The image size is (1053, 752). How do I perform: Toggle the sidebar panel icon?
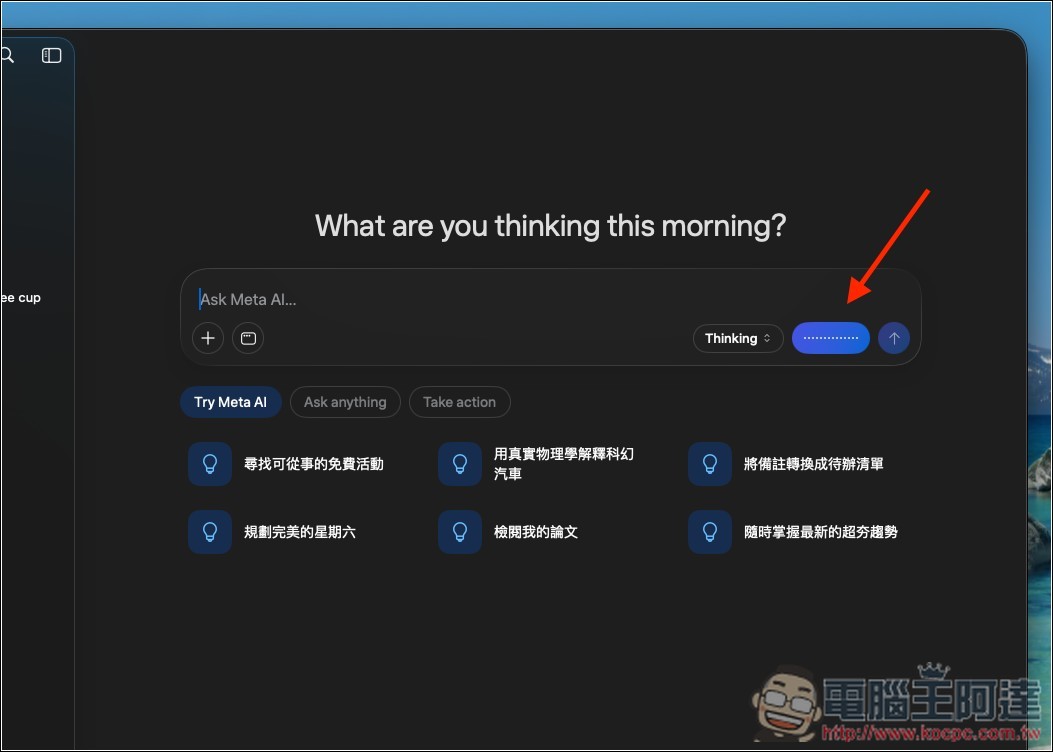52,56
